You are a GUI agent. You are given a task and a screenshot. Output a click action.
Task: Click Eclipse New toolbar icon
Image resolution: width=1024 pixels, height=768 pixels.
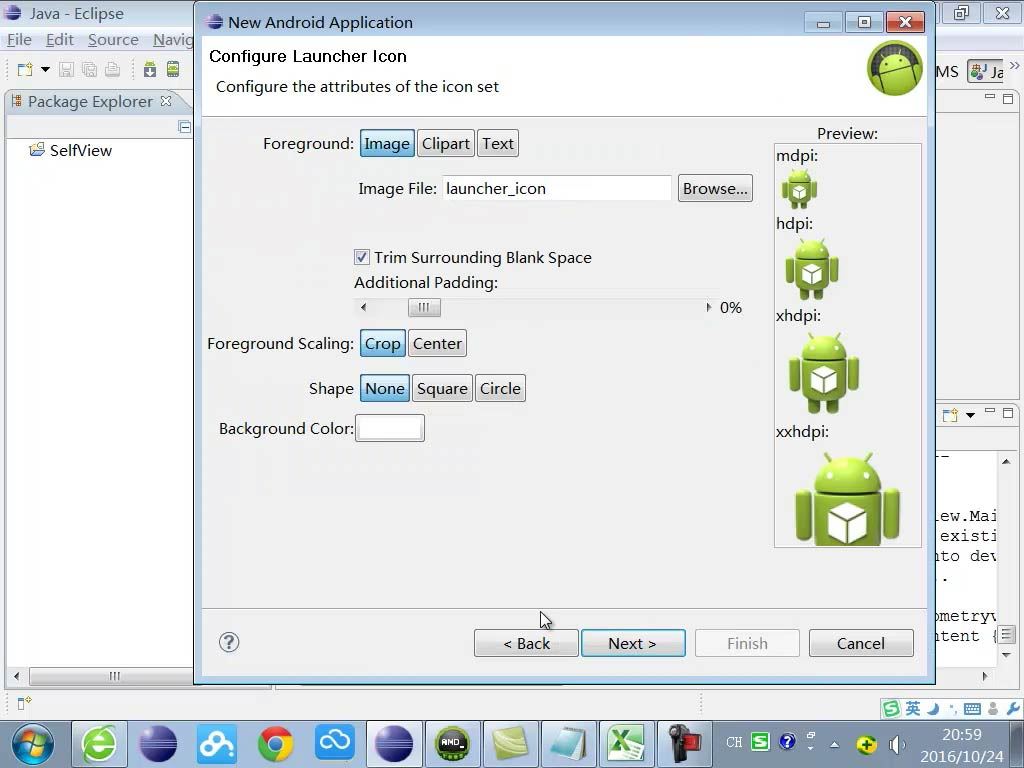[25, 69]
